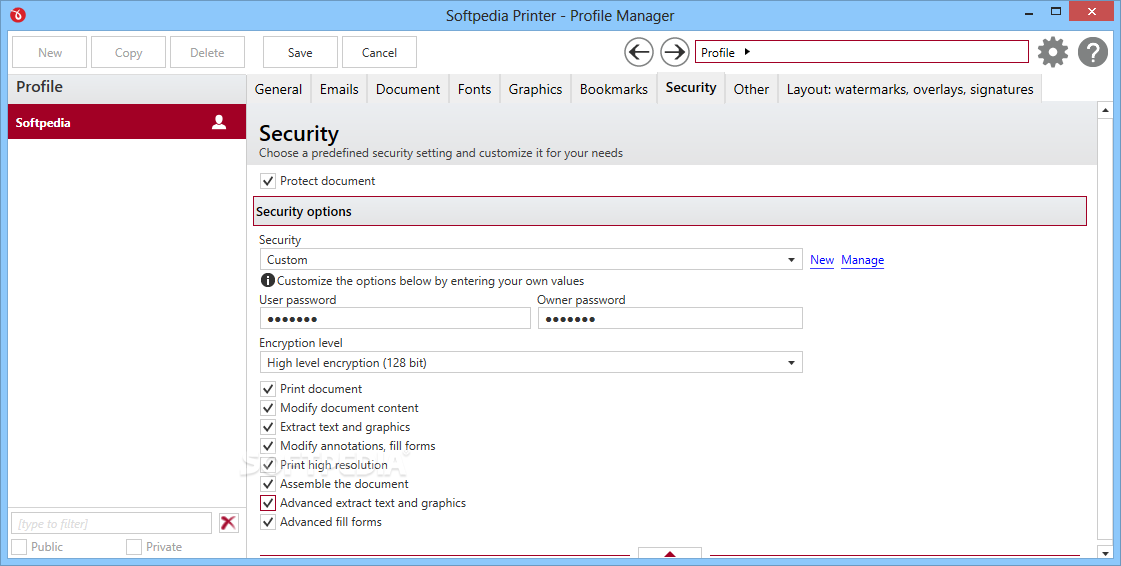The image size is (1121, 566).
Task: Open the Fonts tab
Action: 475,89
